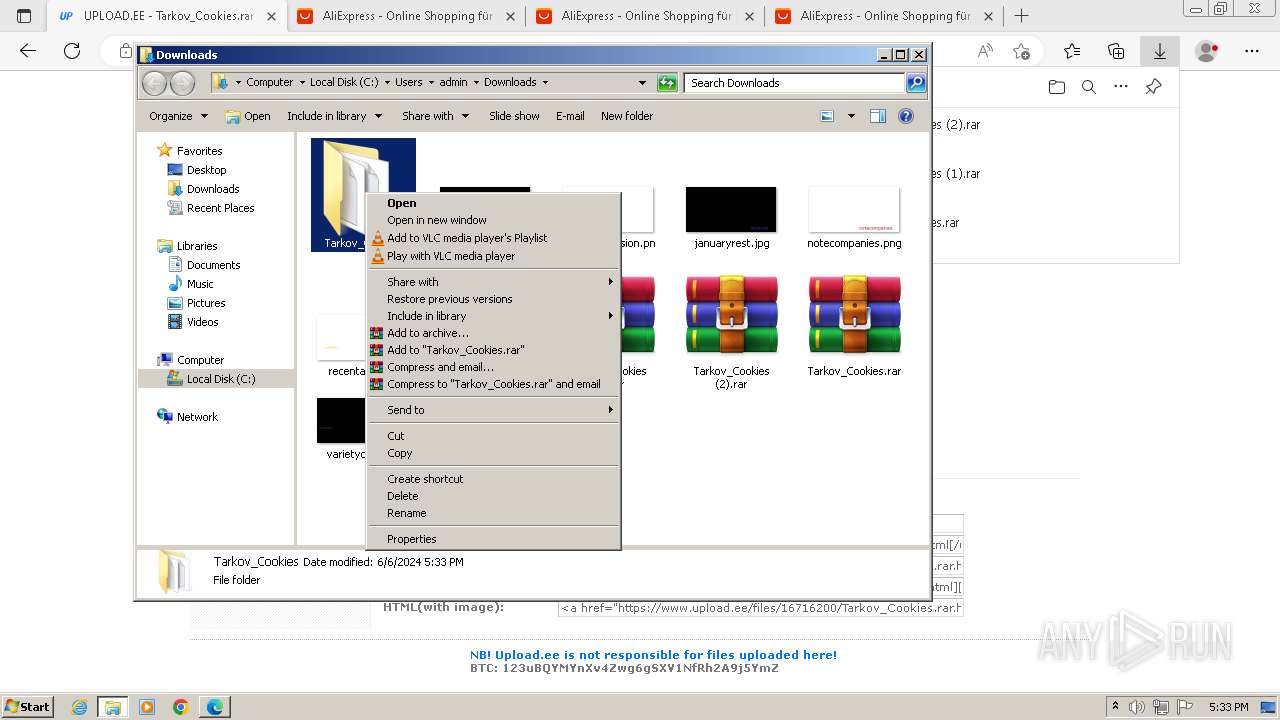Click the Open toolbar button in Explorer

coord(248,116)
